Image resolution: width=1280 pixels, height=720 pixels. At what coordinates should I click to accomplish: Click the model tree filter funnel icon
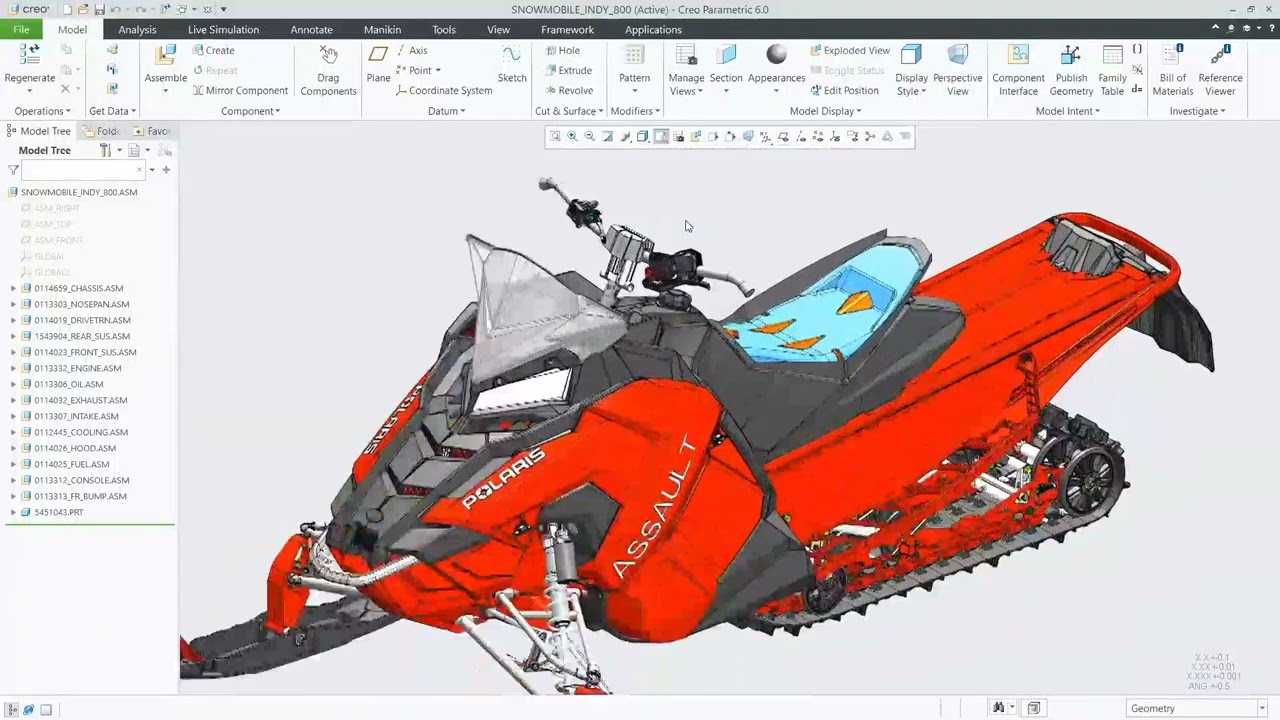click(x=13, y=170)
